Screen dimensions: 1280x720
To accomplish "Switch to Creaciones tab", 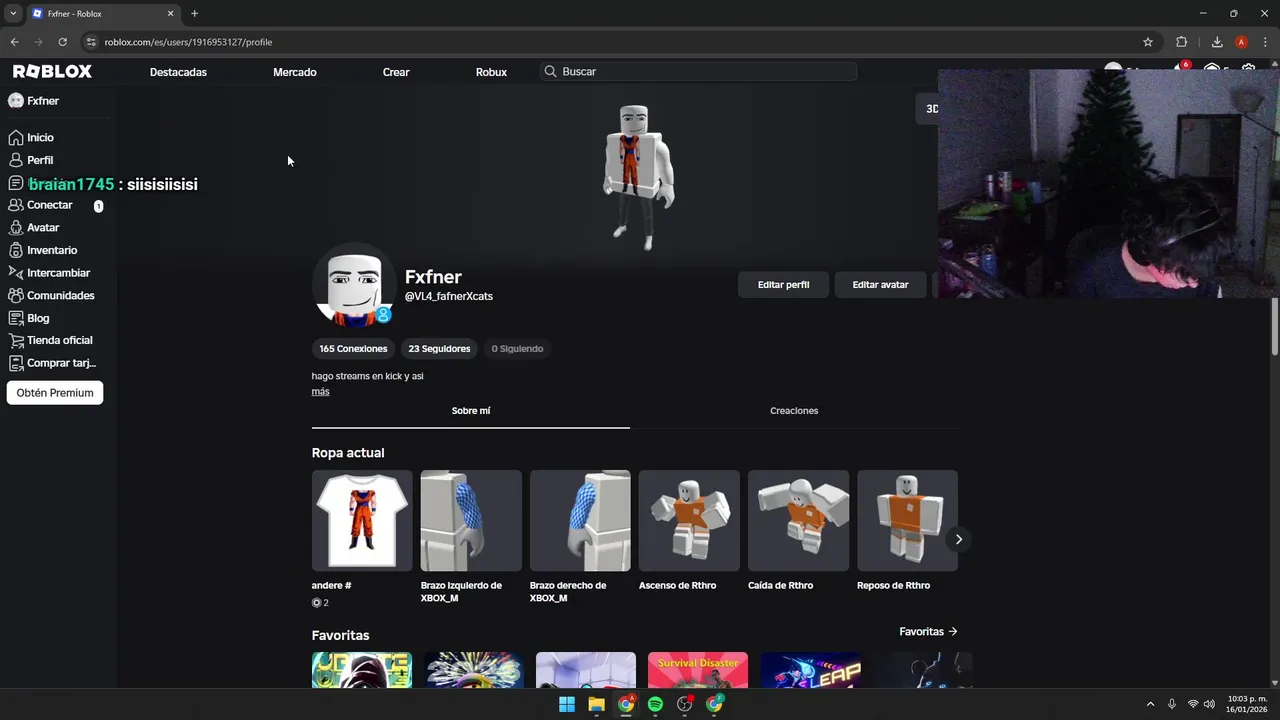I will coord(794,411).
